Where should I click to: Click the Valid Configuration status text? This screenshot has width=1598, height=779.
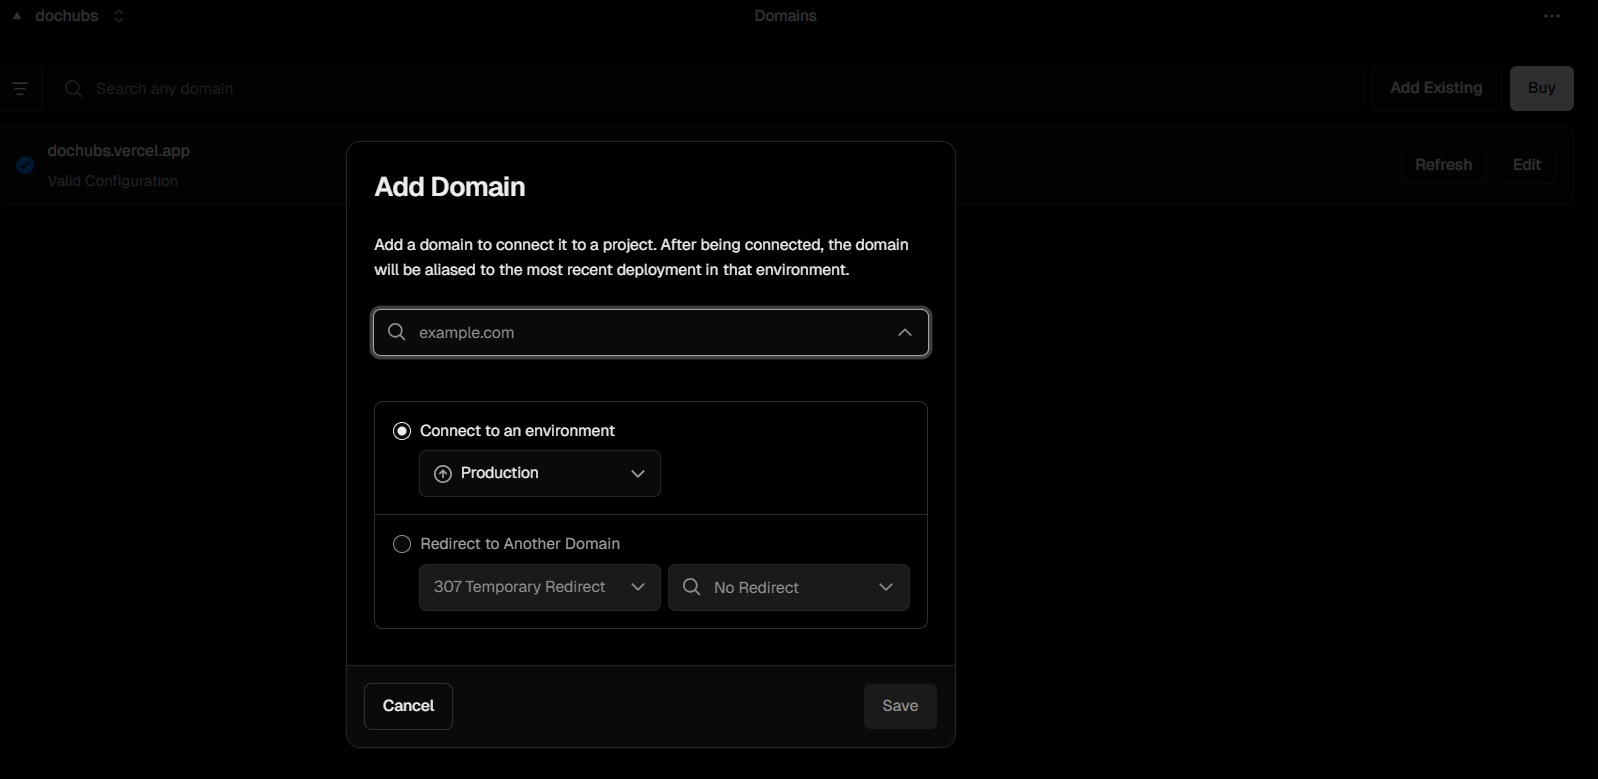click(113, 181)
